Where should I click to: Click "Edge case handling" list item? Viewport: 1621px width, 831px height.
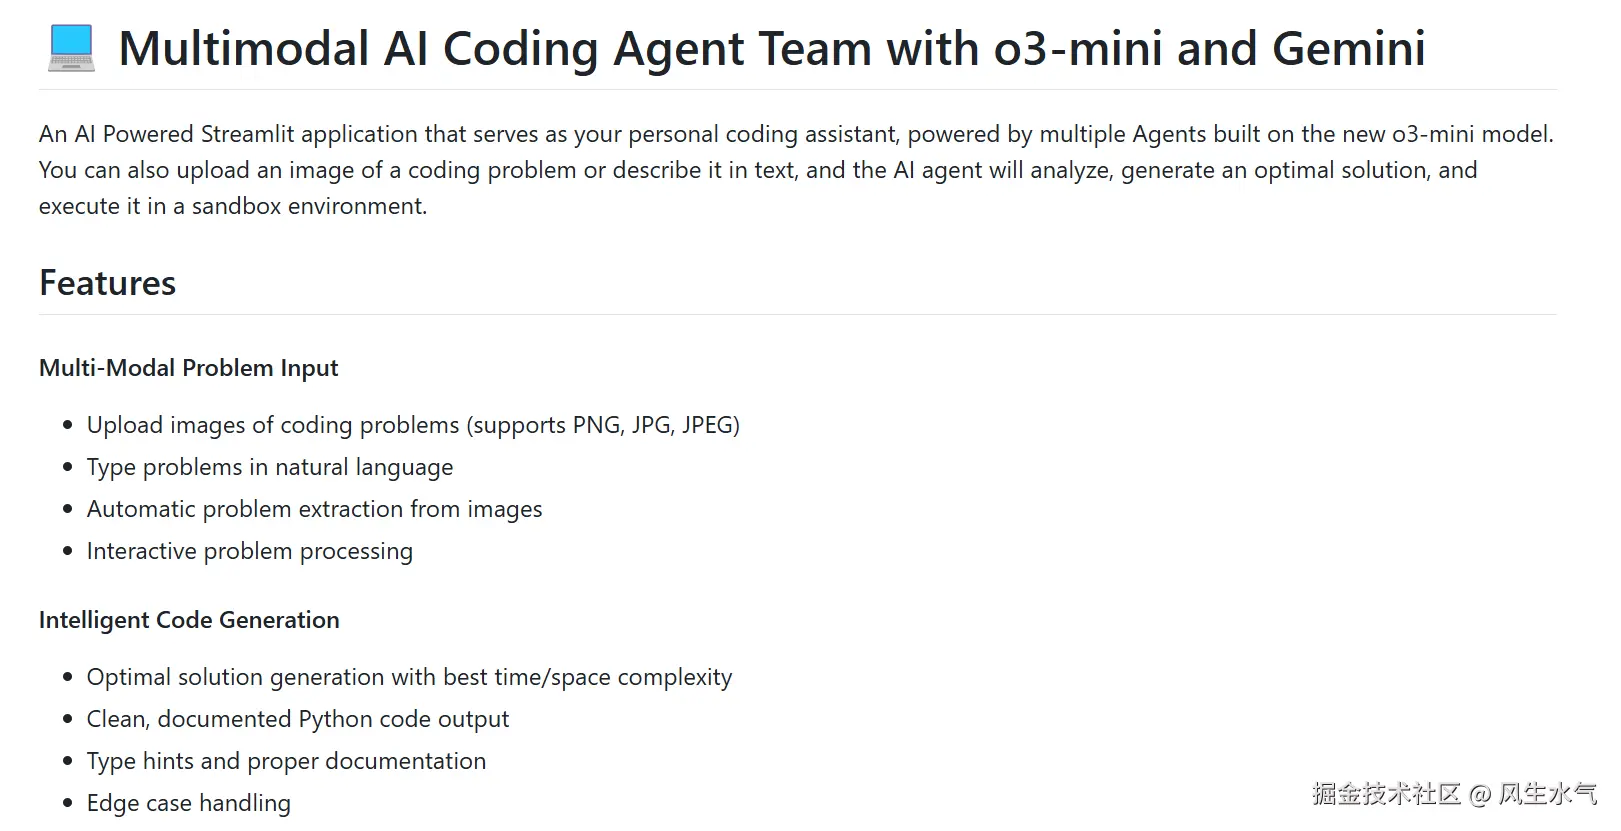189,803
